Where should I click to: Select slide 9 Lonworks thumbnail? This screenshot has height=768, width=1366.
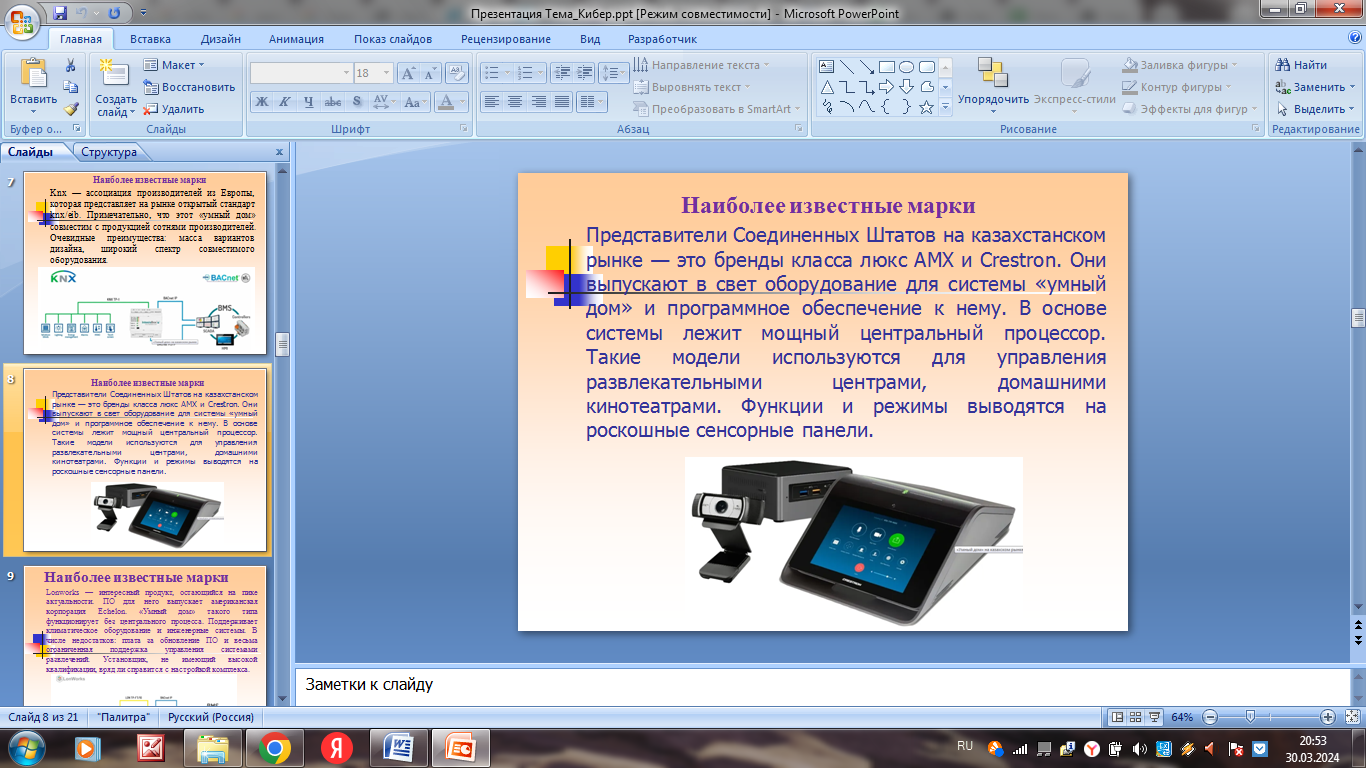[x=145, y=635]
